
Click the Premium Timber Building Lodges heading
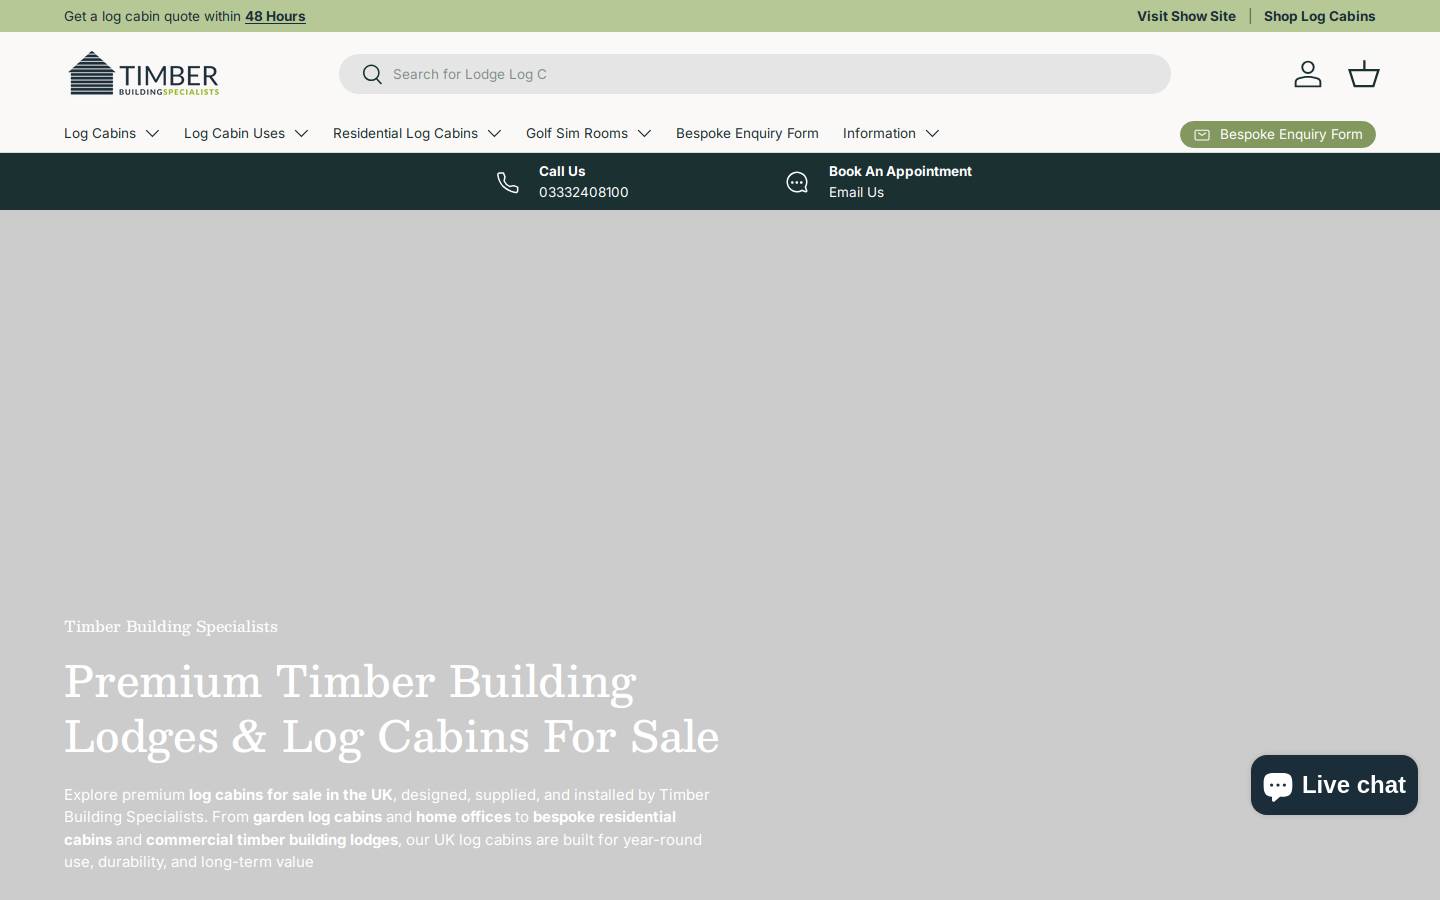[x=392, y=708]
